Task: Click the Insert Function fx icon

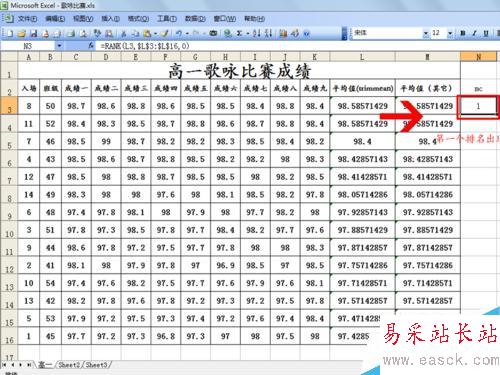Action: [91, 46]
